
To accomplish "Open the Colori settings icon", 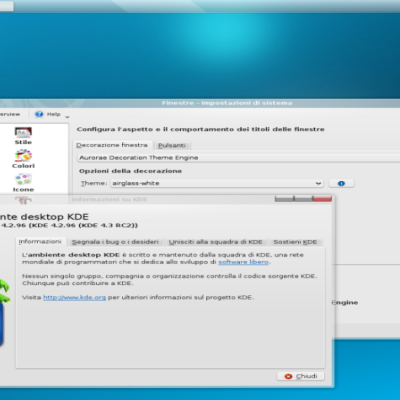I will point(23,159).
